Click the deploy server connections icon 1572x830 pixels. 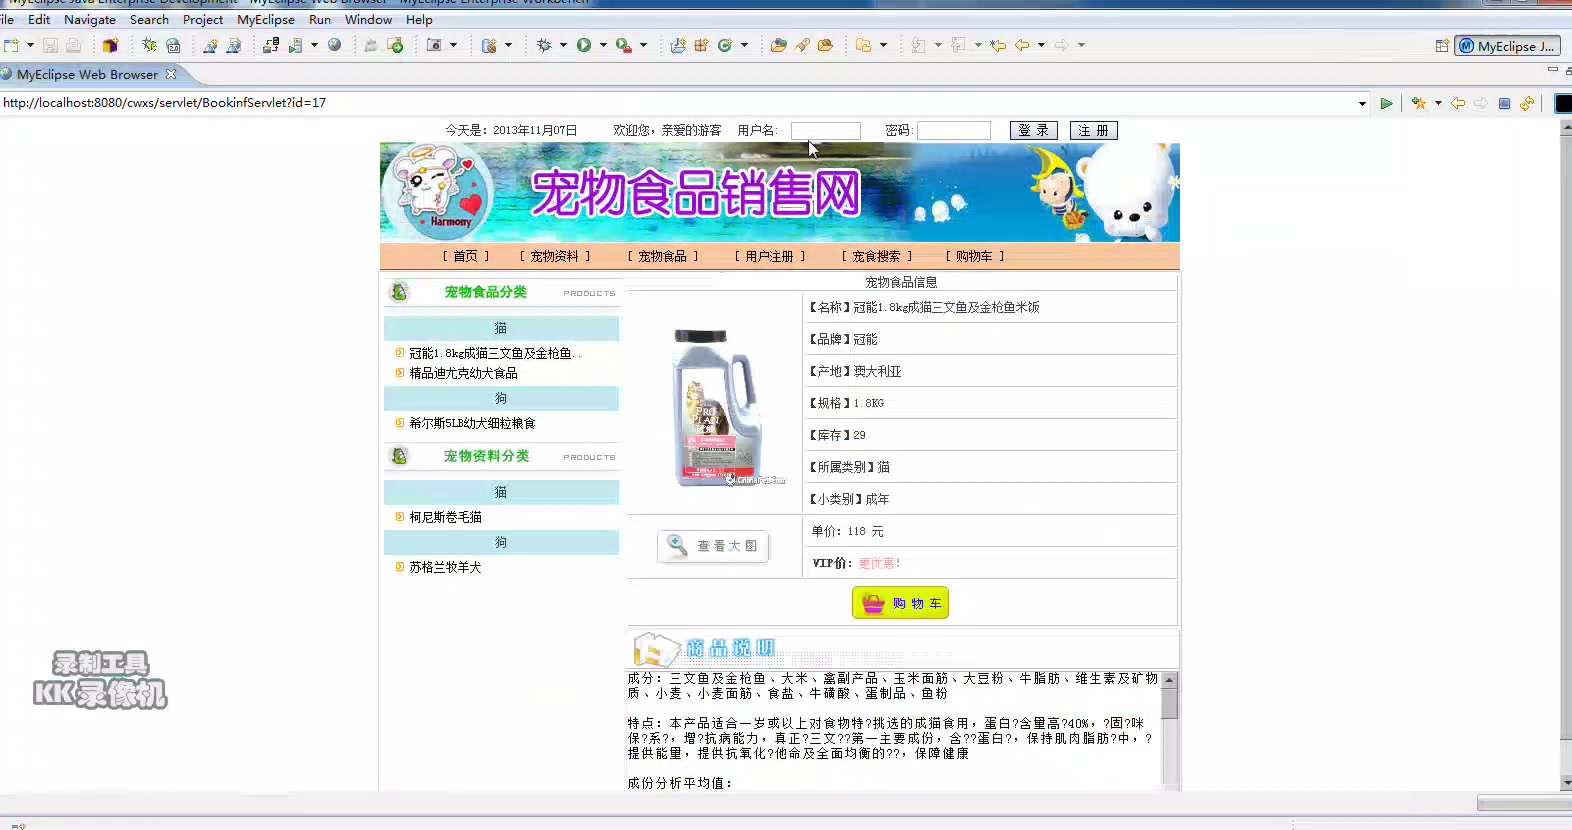click(x=270, y=45)
